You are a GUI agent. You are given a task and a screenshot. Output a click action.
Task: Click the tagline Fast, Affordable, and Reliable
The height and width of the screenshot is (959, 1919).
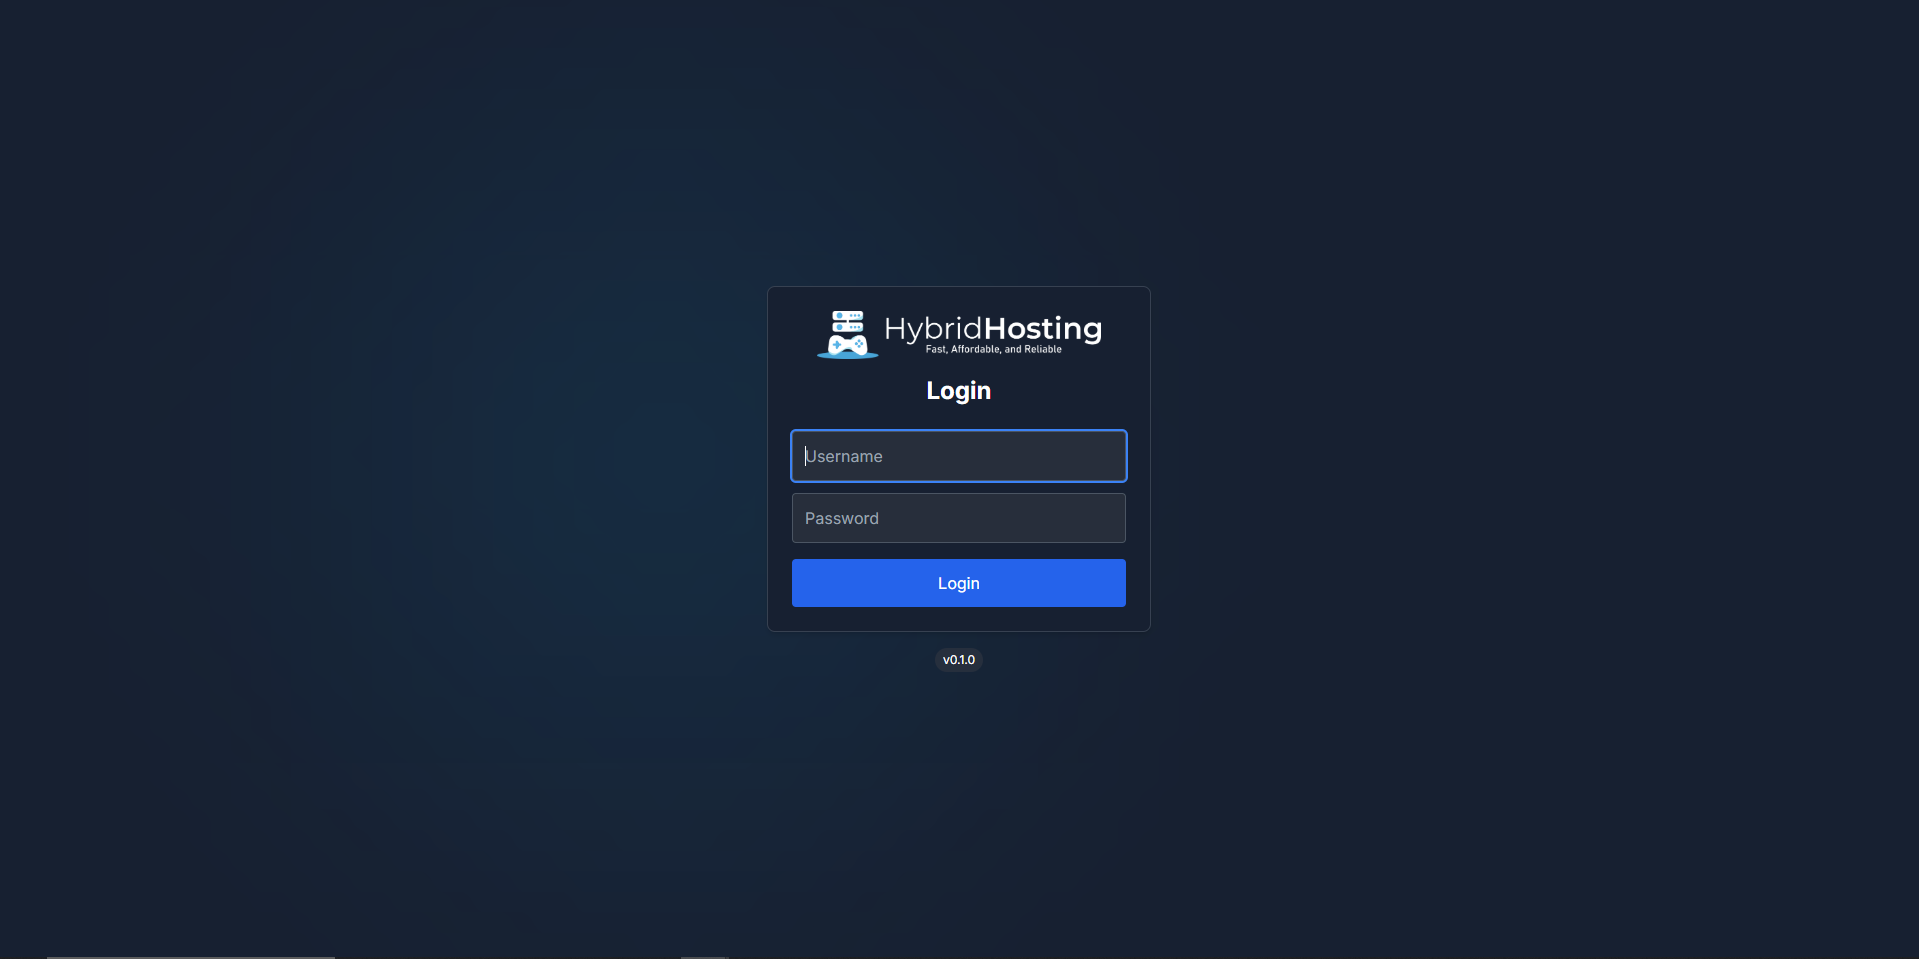click(x=995, y=350)
